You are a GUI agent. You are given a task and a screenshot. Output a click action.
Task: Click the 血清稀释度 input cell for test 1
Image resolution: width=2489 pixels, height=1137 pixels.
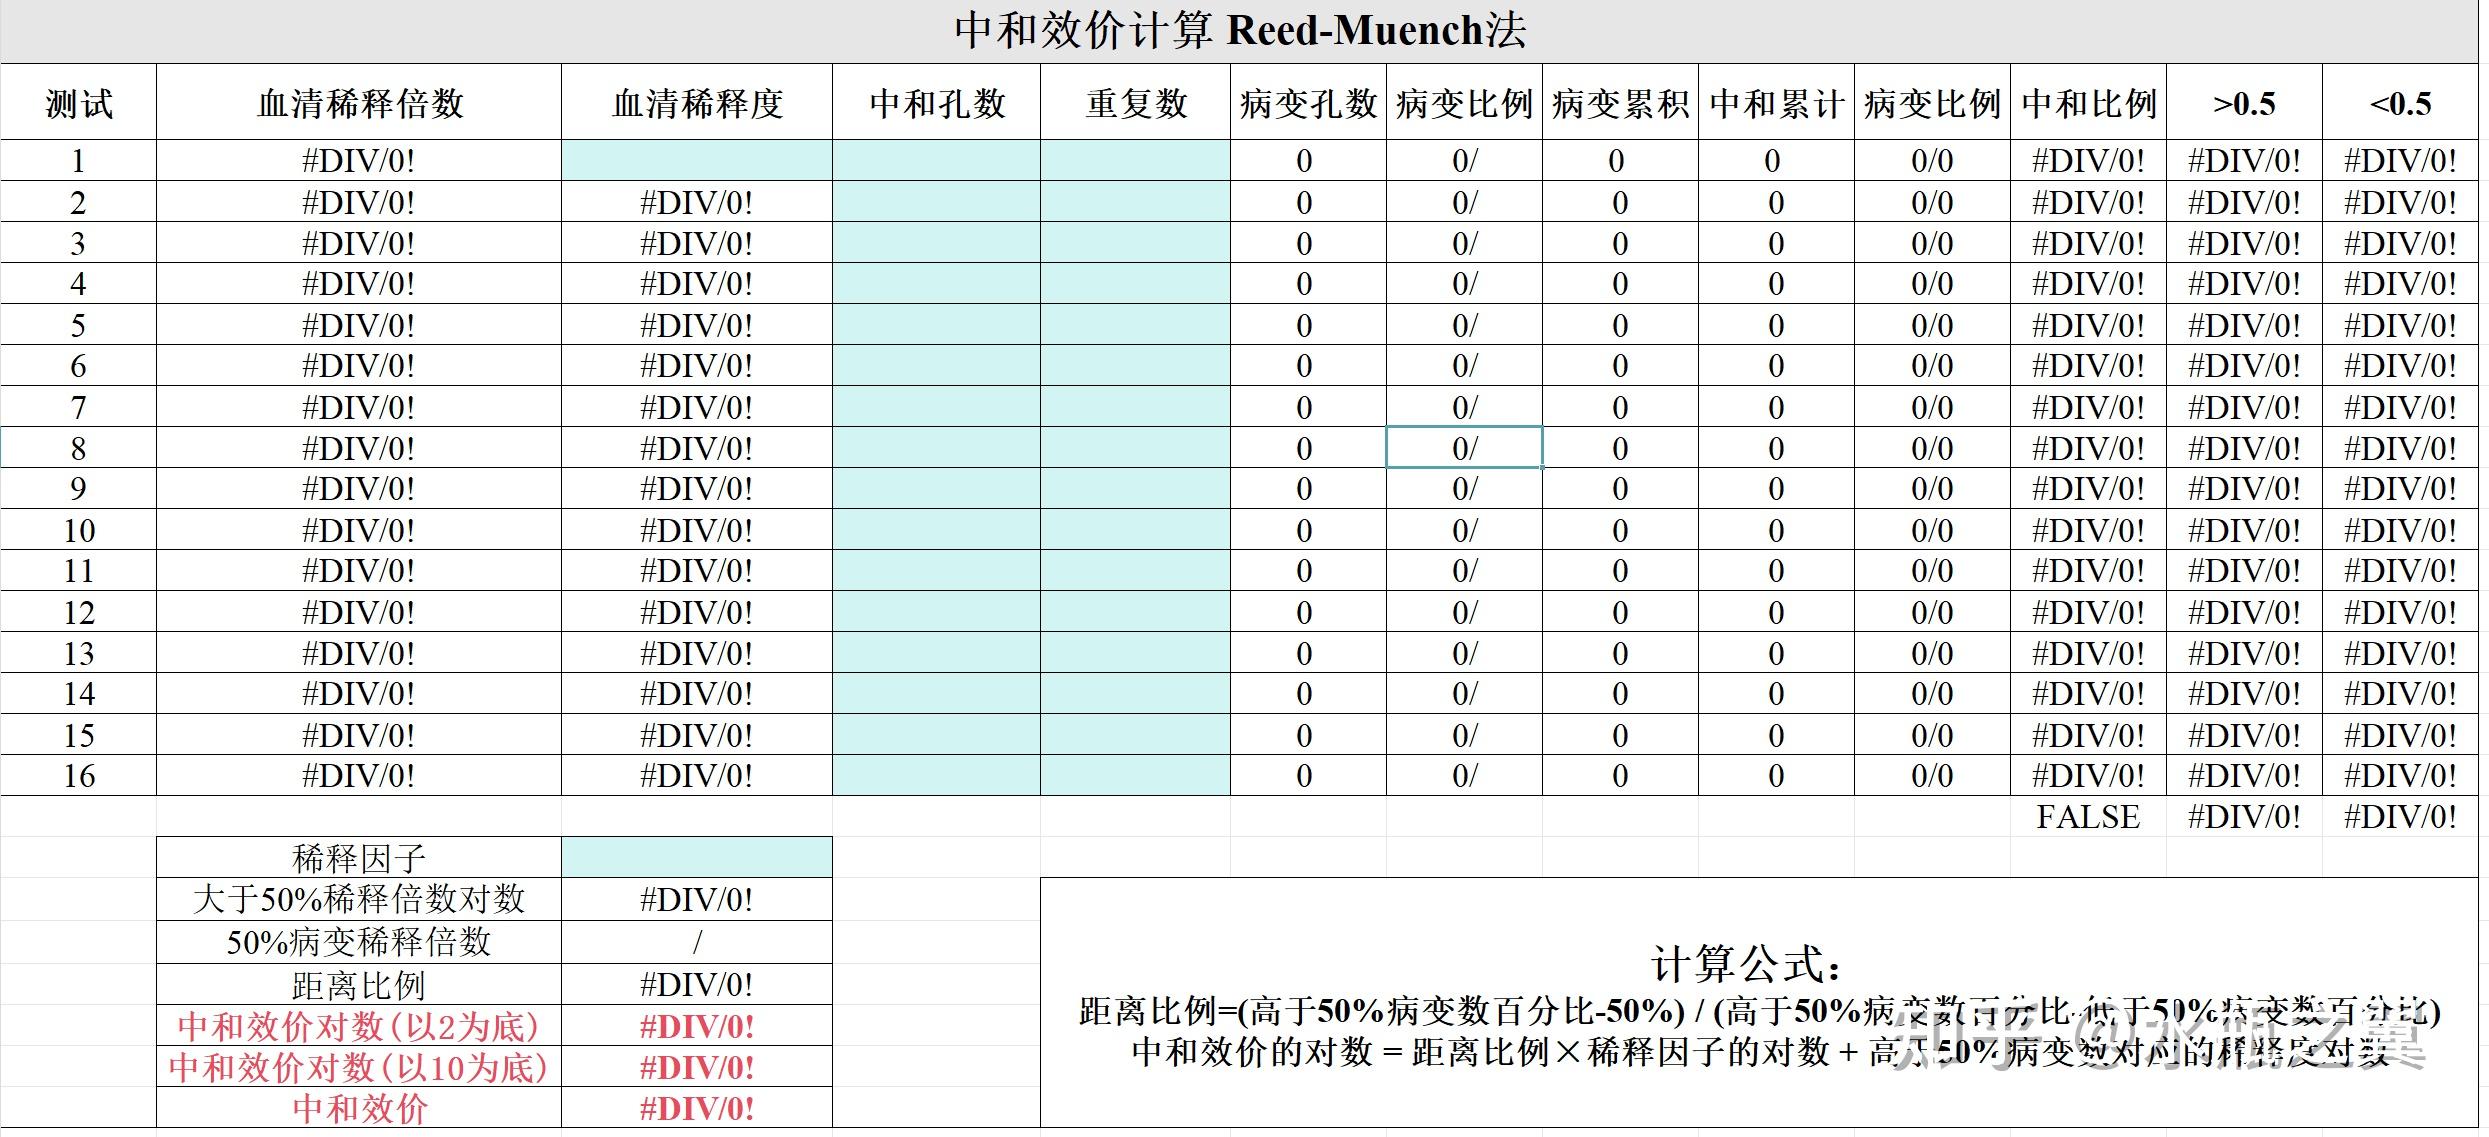click(697, 160)
